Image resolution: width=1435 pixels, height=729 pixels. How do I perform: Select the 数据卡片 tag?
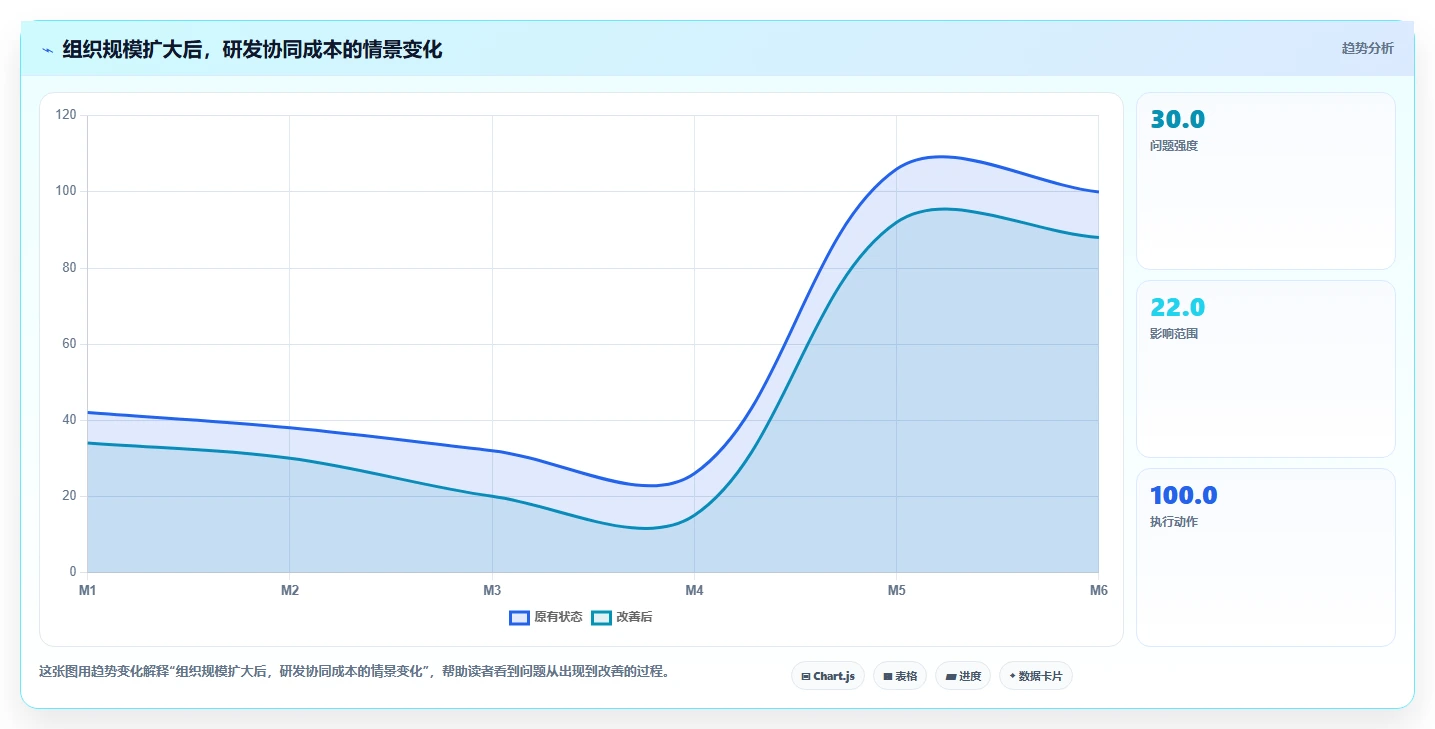click(1036, 676)
